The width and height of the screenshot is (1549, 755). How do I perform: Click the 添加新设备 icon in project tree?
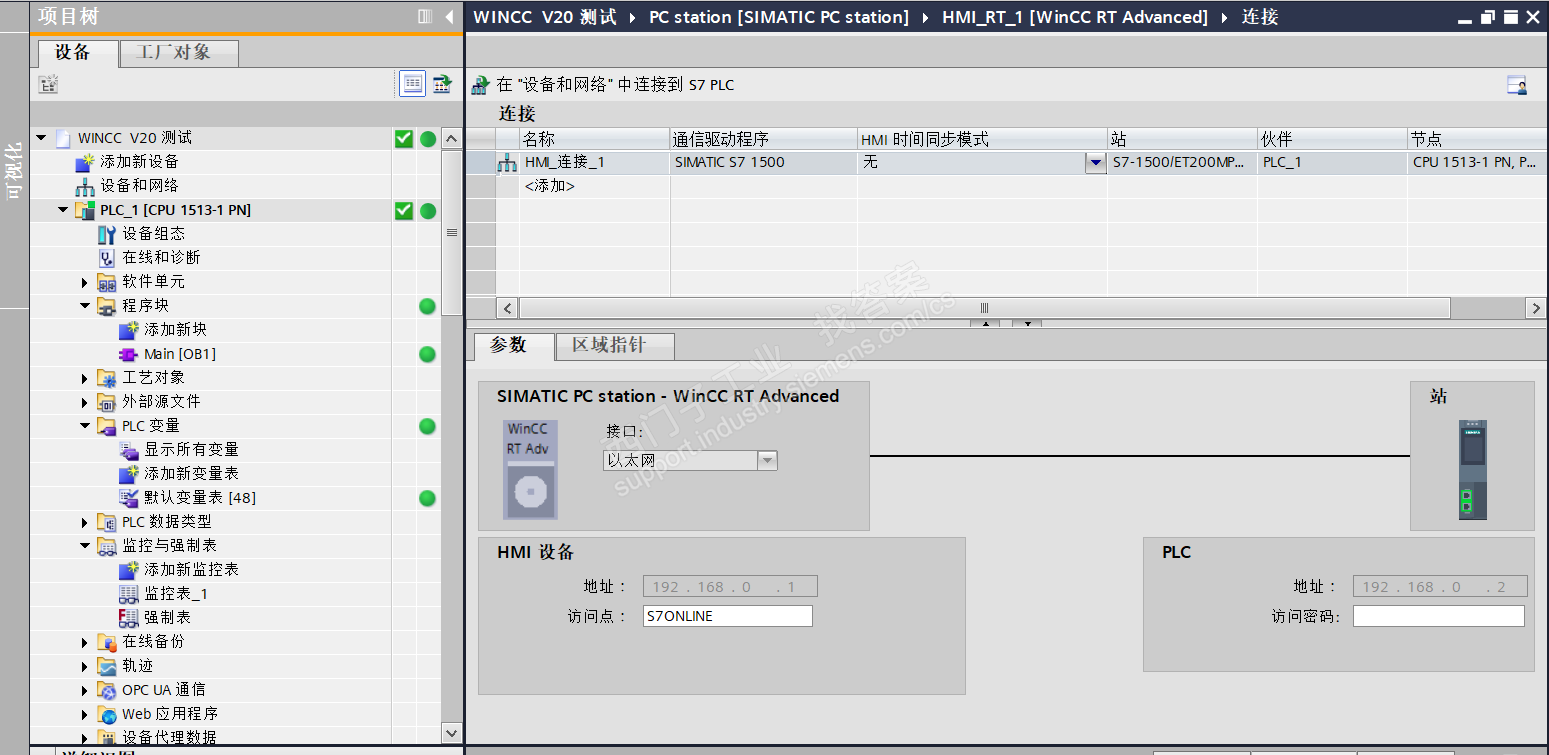(86, 162)
